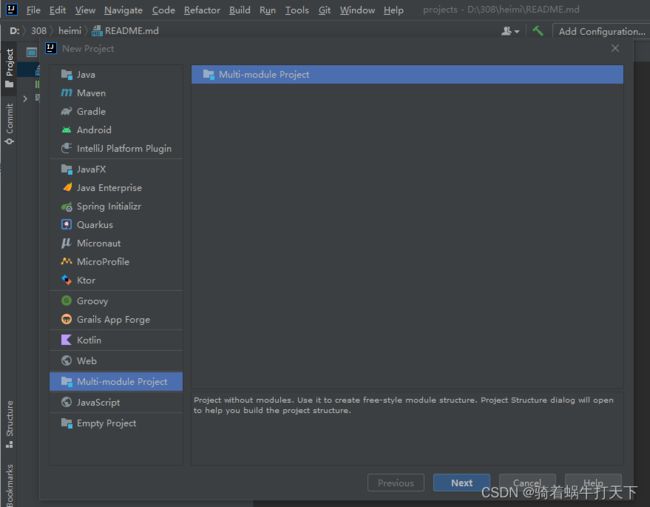The width and height of the screenshot is (650, 507).
Task: Select the Java Enterprise icon
Action: [x=66, y=188]
